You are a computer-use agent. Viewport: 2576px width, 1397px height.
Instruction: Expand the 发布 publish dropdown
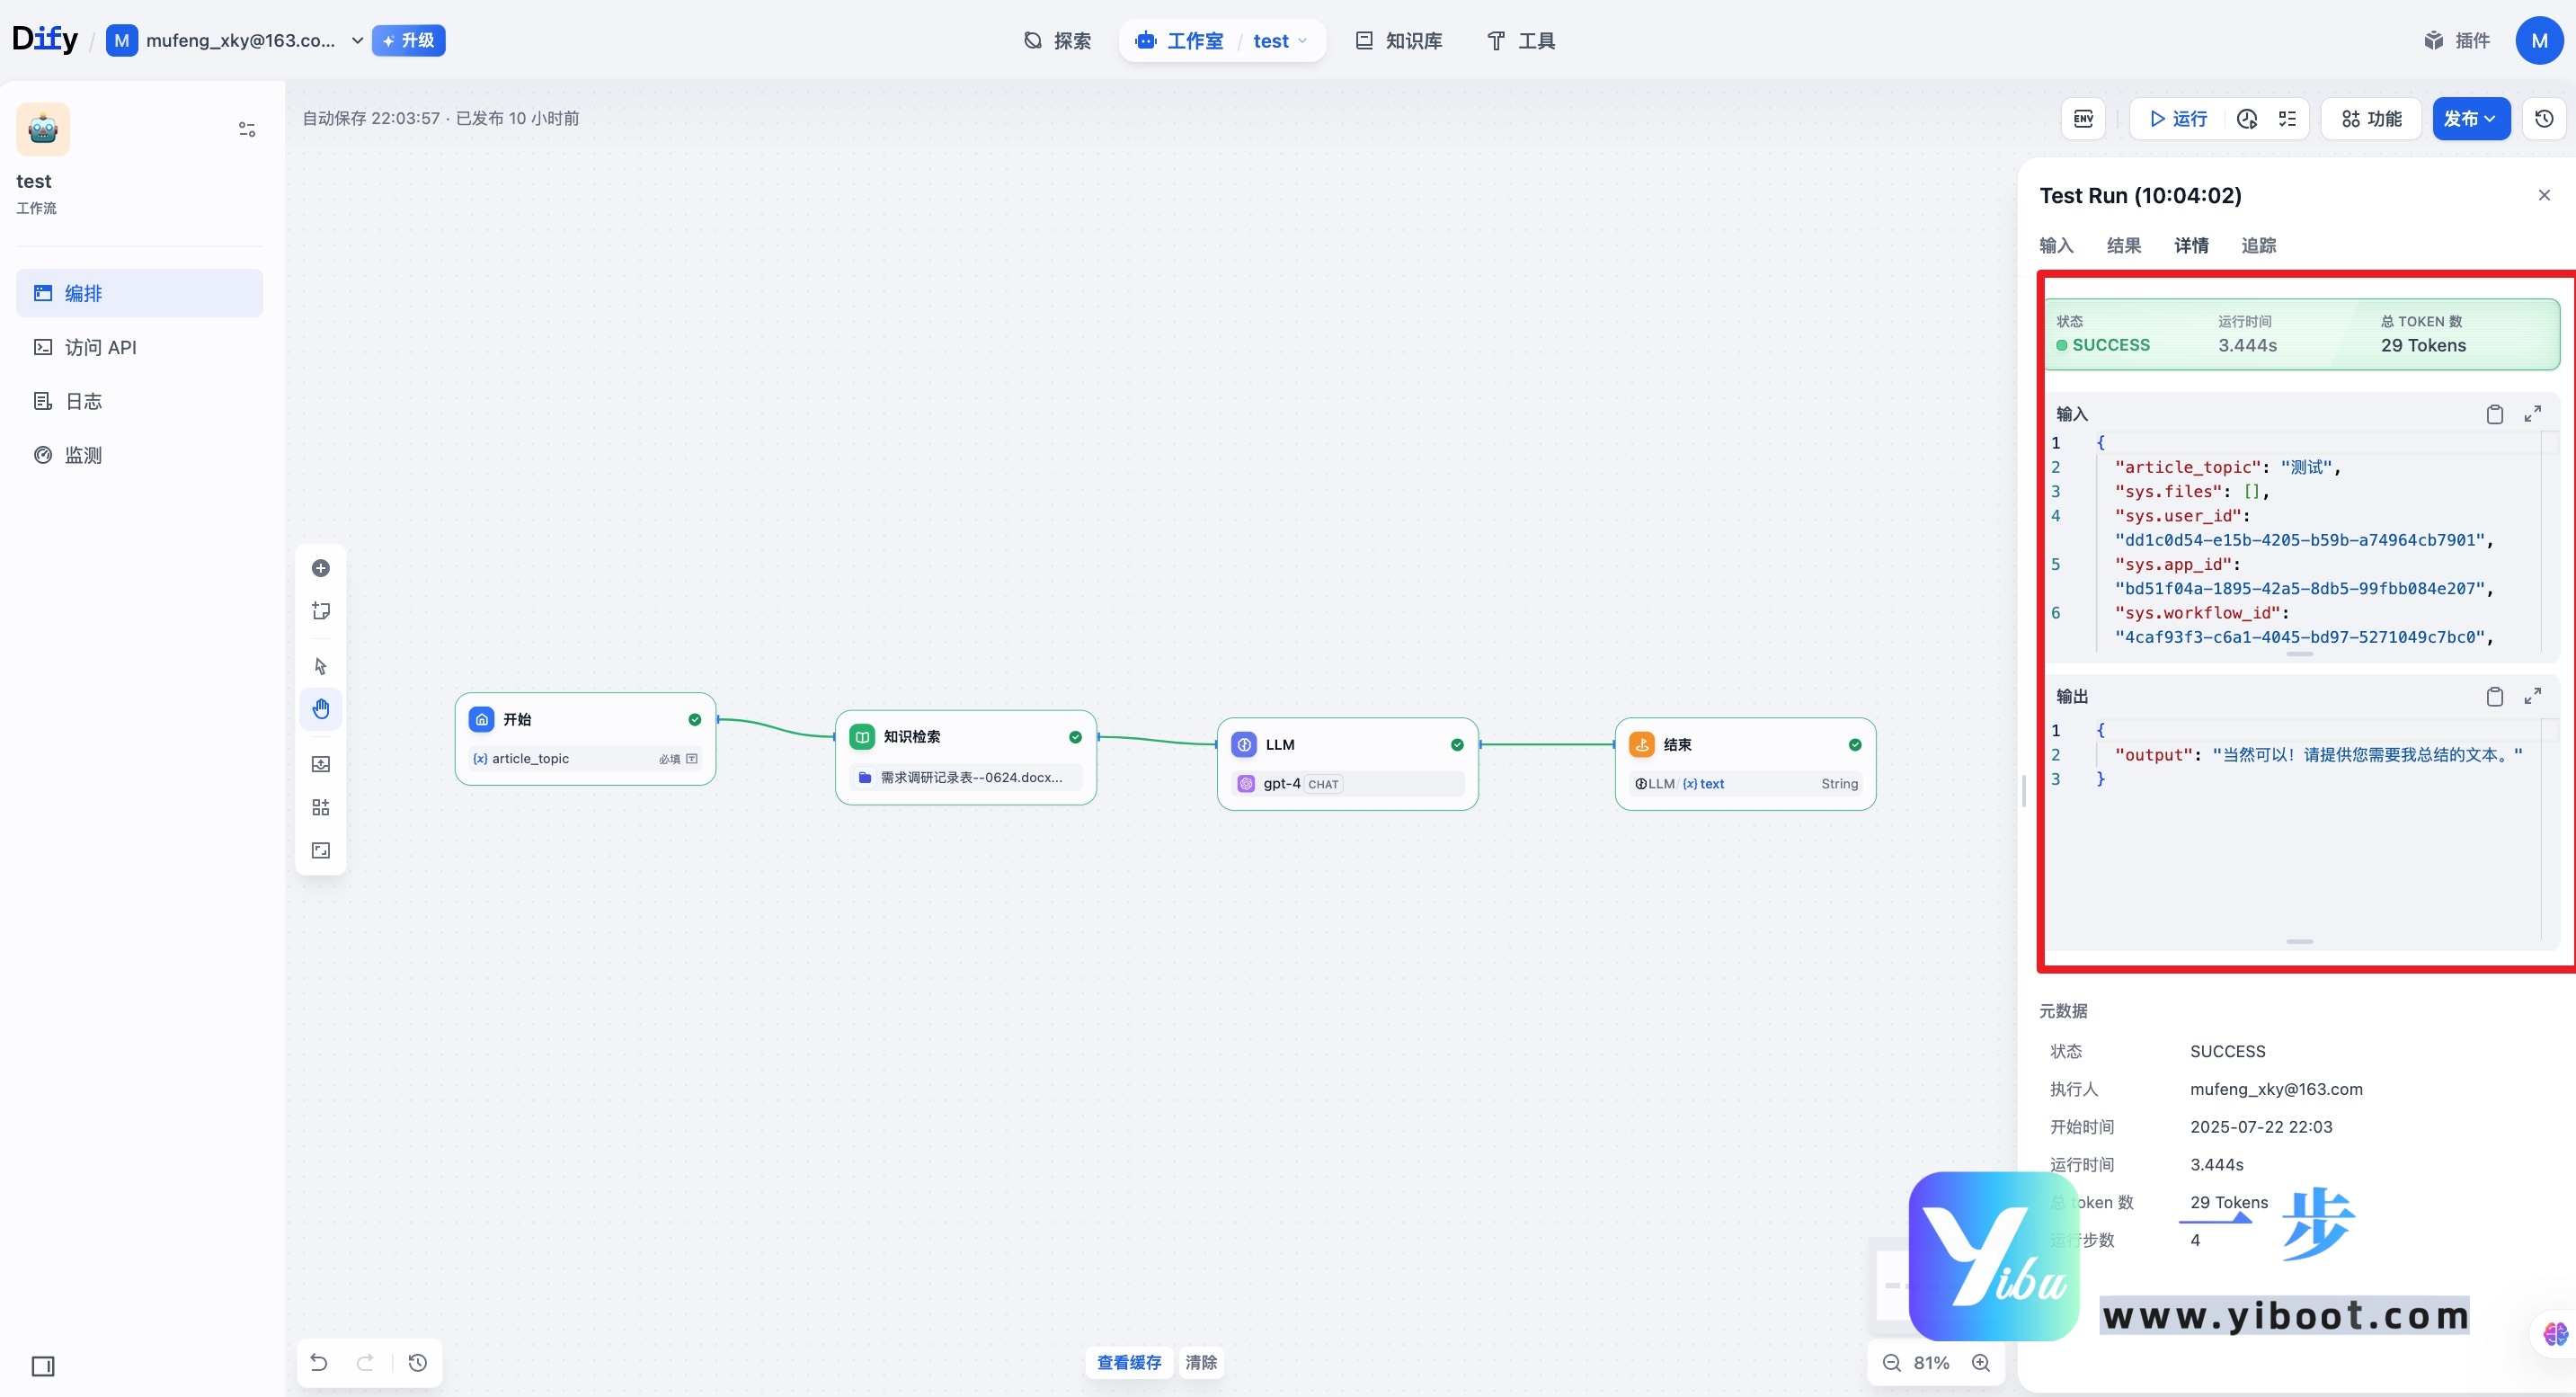(x=2471, y=118)
